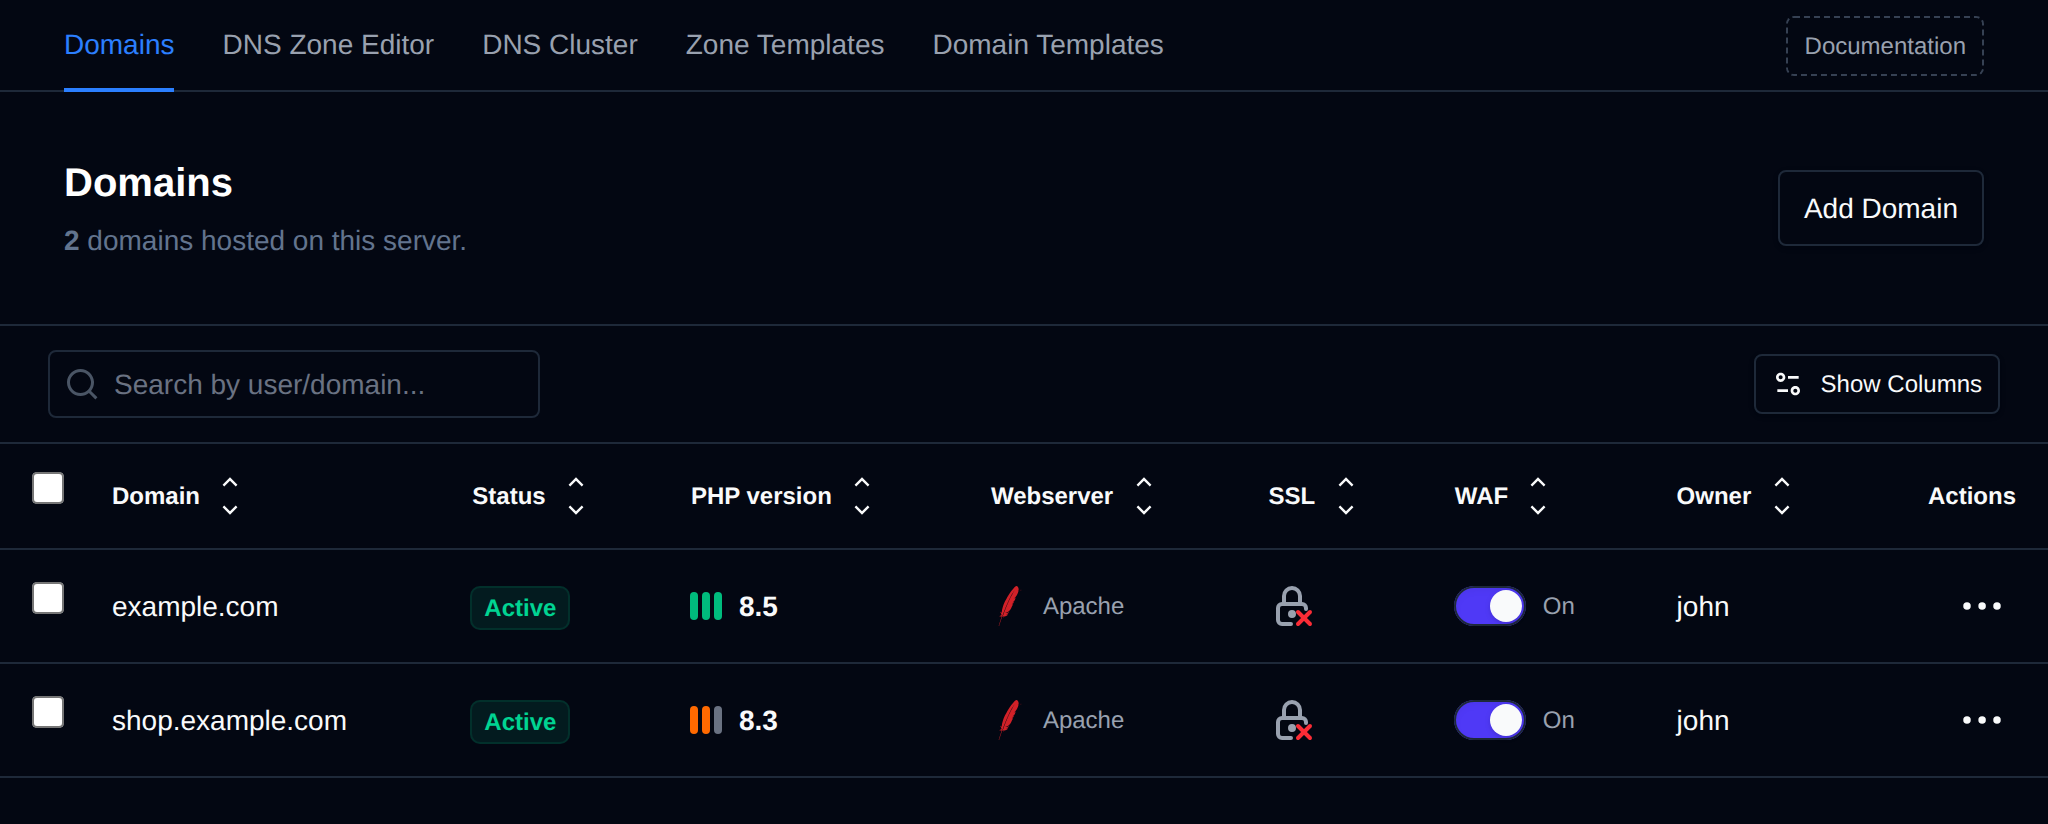Click the Domain column header label
The height and width of the screenshot is (824, 2048).
156,496
